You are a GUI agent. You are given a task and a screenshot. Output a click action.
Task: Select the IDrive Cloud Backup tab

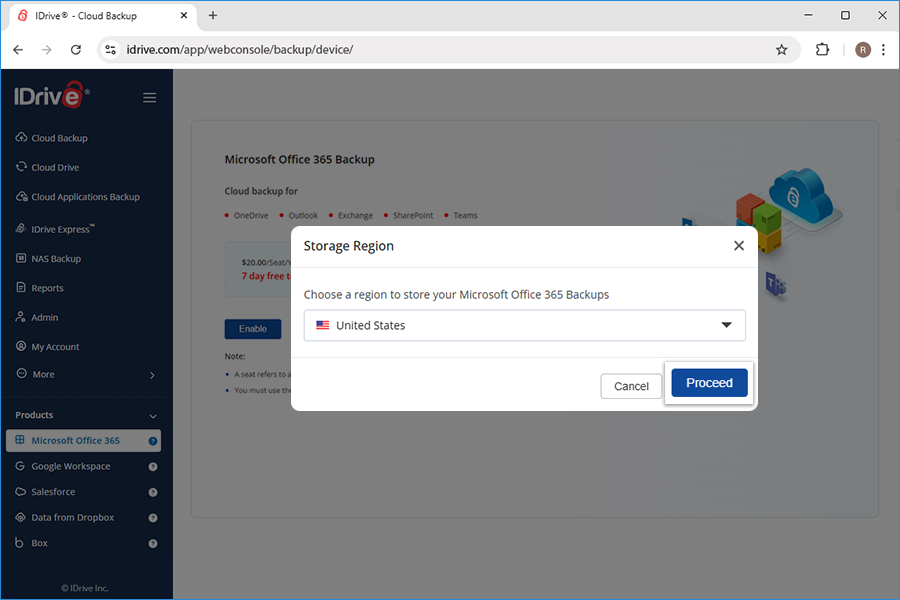[103, 16]
